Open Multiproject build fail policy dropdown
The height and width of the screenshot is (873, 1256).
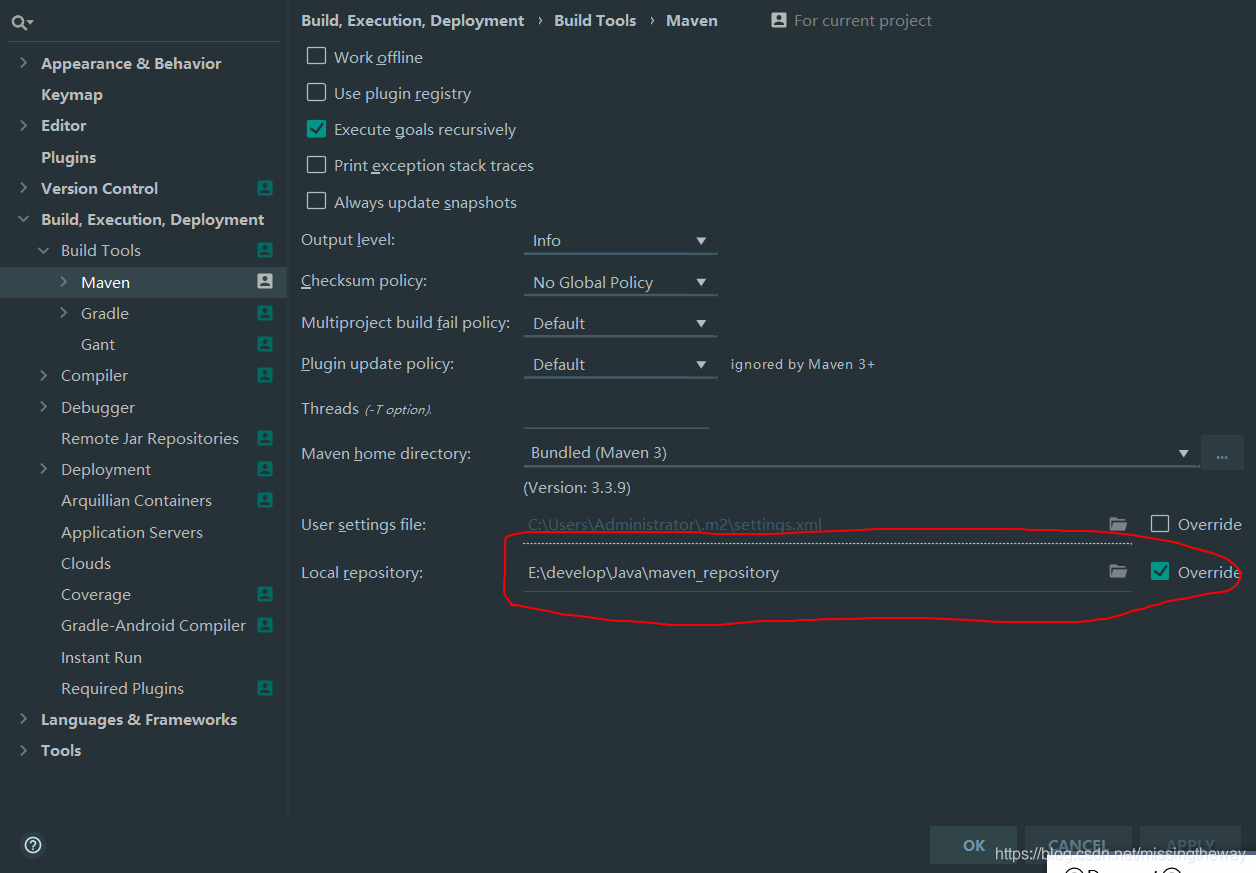[620, 324]
